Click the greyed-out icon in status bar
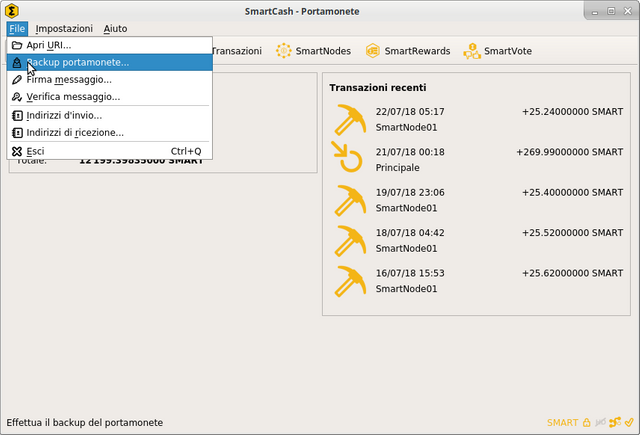The height and width of the screenshot is (435, 640). (600, 422)
